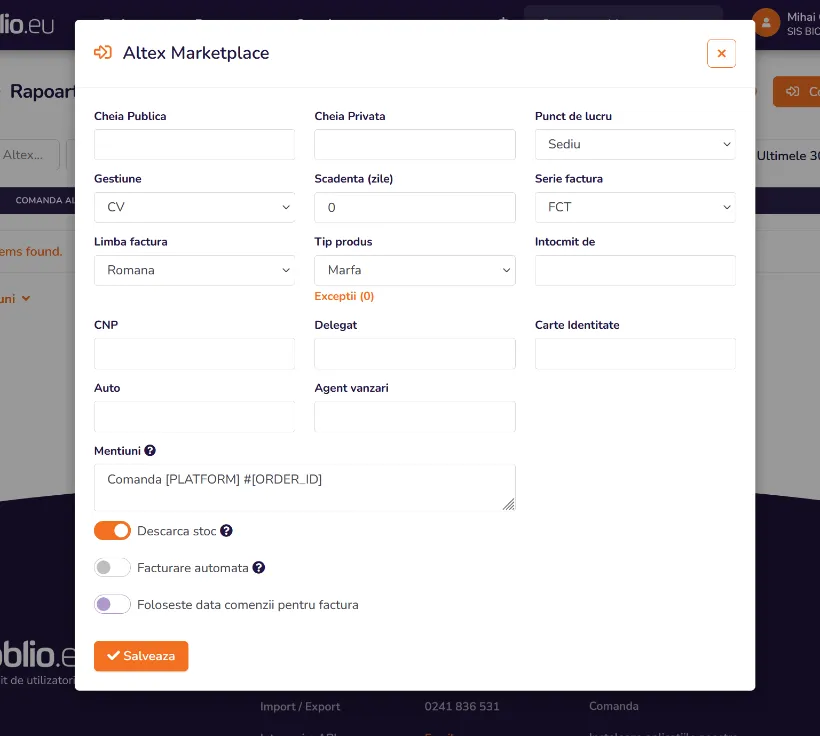Image resolution: width=820 pixels, height=736 pixels.
Task: Turn off the Descarca stoc toggle
Action: click(x=112, y=531)
